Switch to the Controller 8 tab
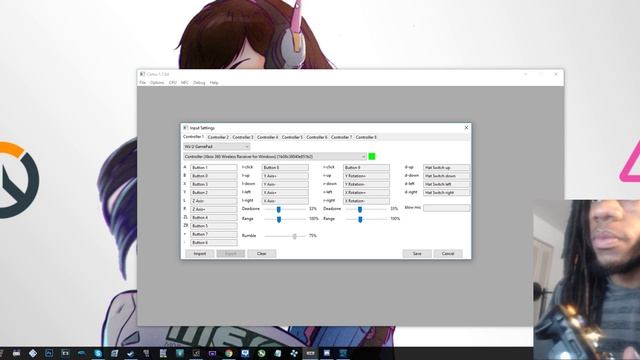 (x=366, y=137)
